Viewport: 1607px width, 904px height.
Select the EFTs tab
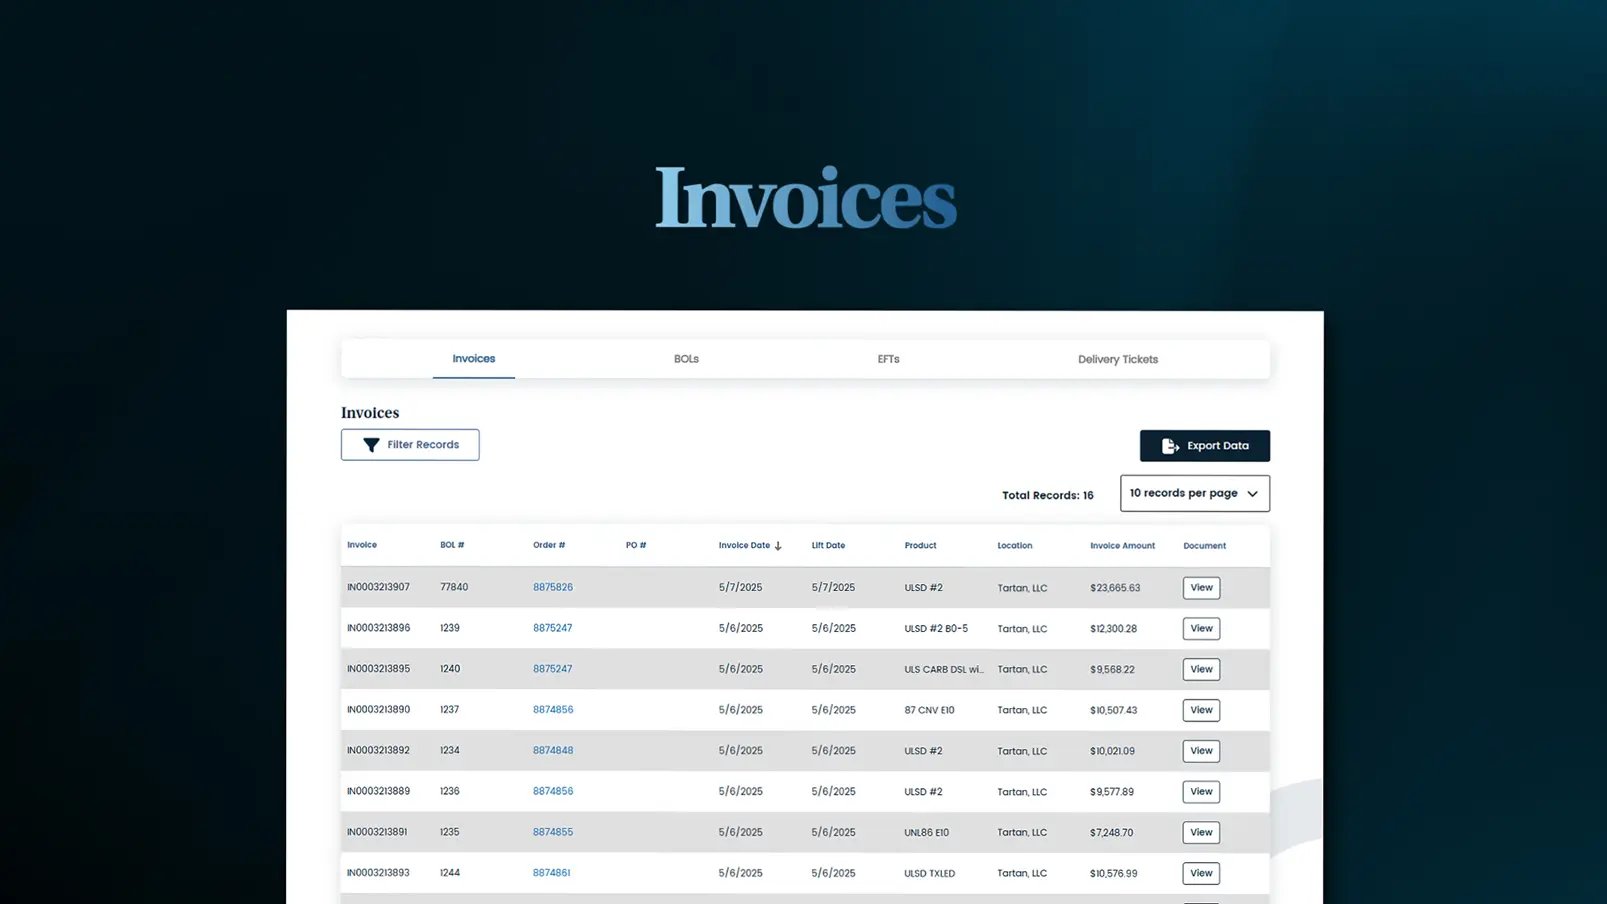[x=888, y=359]
